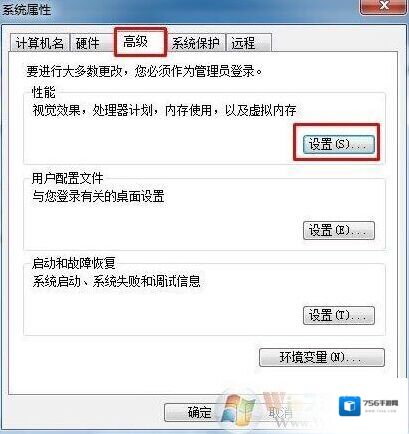Viewport: 409px width, 434px height.
Task: Open performance 设置(S) button
Action: click(x=338, y=145)
